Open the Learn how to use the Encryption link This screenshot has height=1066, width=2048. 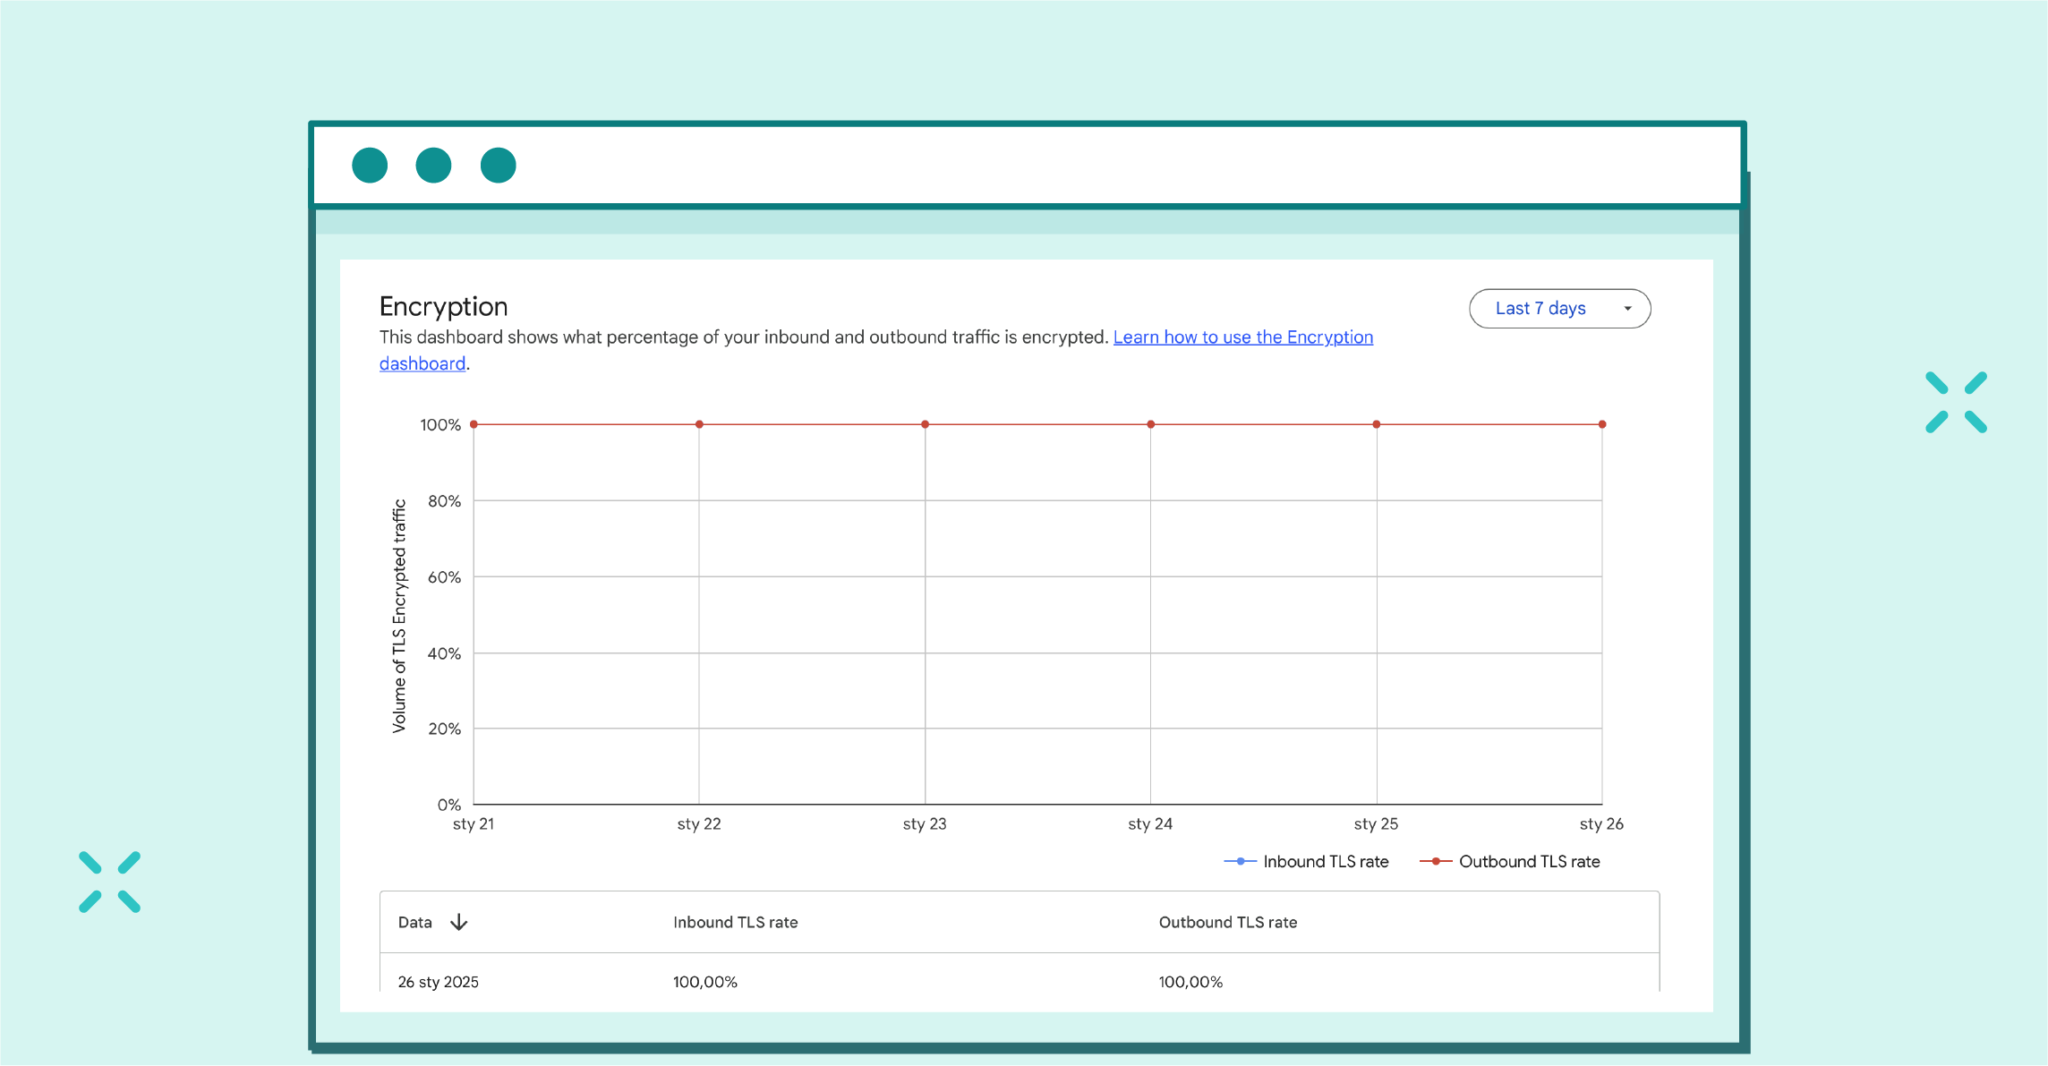pyautogui.click(x=1242, y=337)
